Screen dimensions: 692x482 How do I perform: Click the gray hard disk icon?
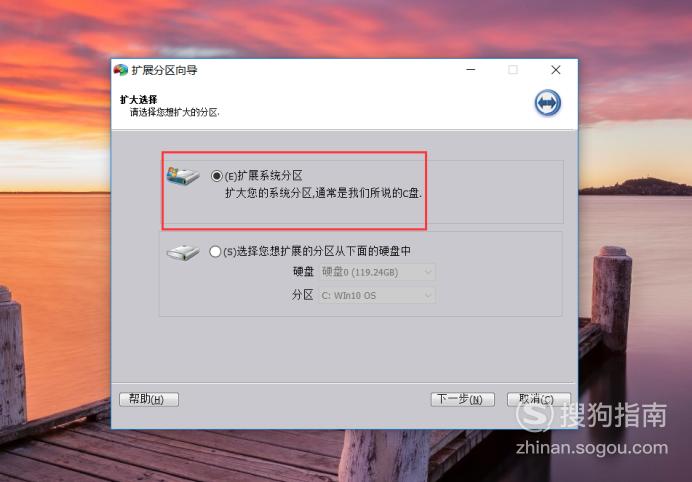tap(183, 252)
